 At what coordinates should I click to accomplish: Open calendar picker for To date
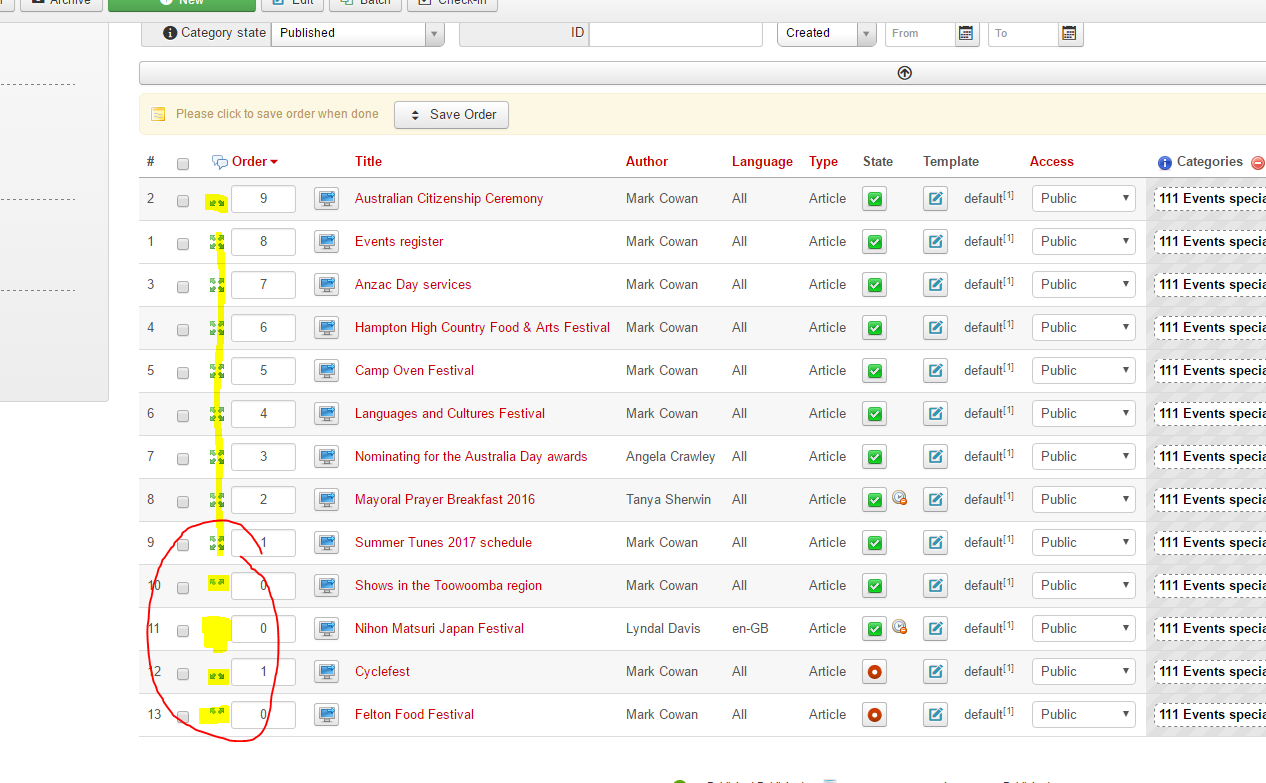(x=1069, y=33)
